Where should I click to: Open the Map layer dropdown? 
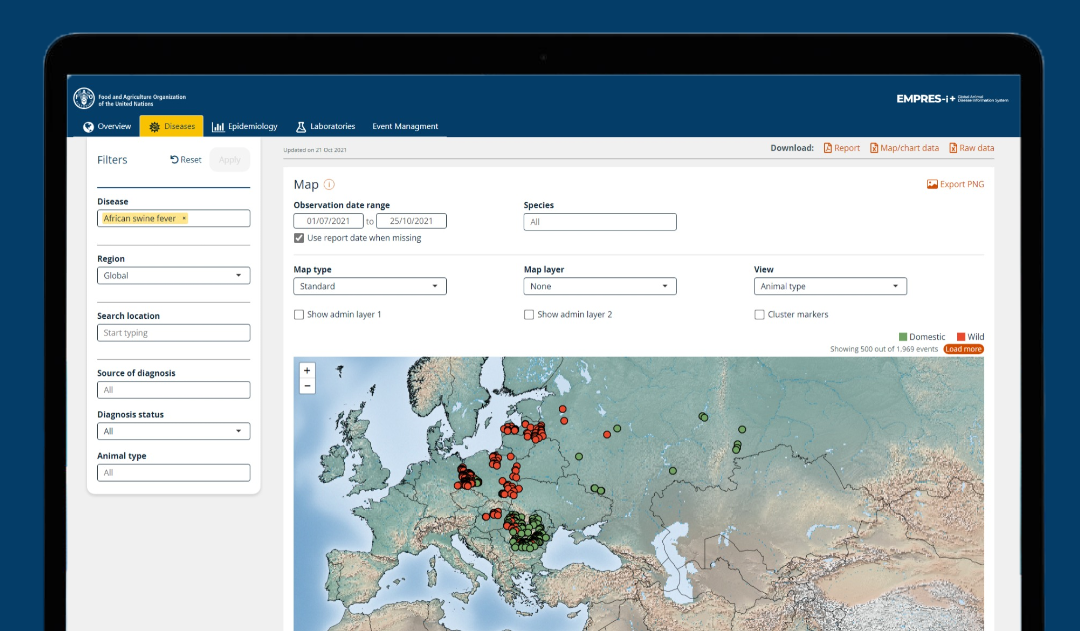pos(600,287)
